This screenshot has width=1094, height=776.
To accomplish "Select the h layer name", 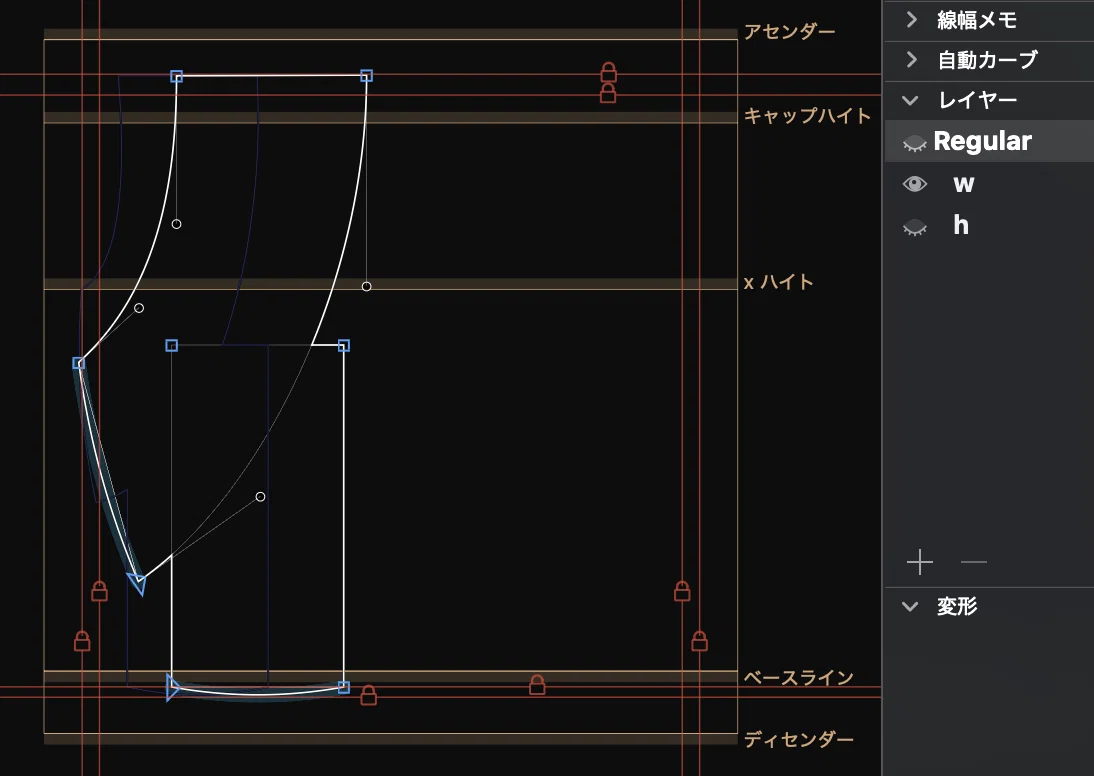I will click(961, 225).
